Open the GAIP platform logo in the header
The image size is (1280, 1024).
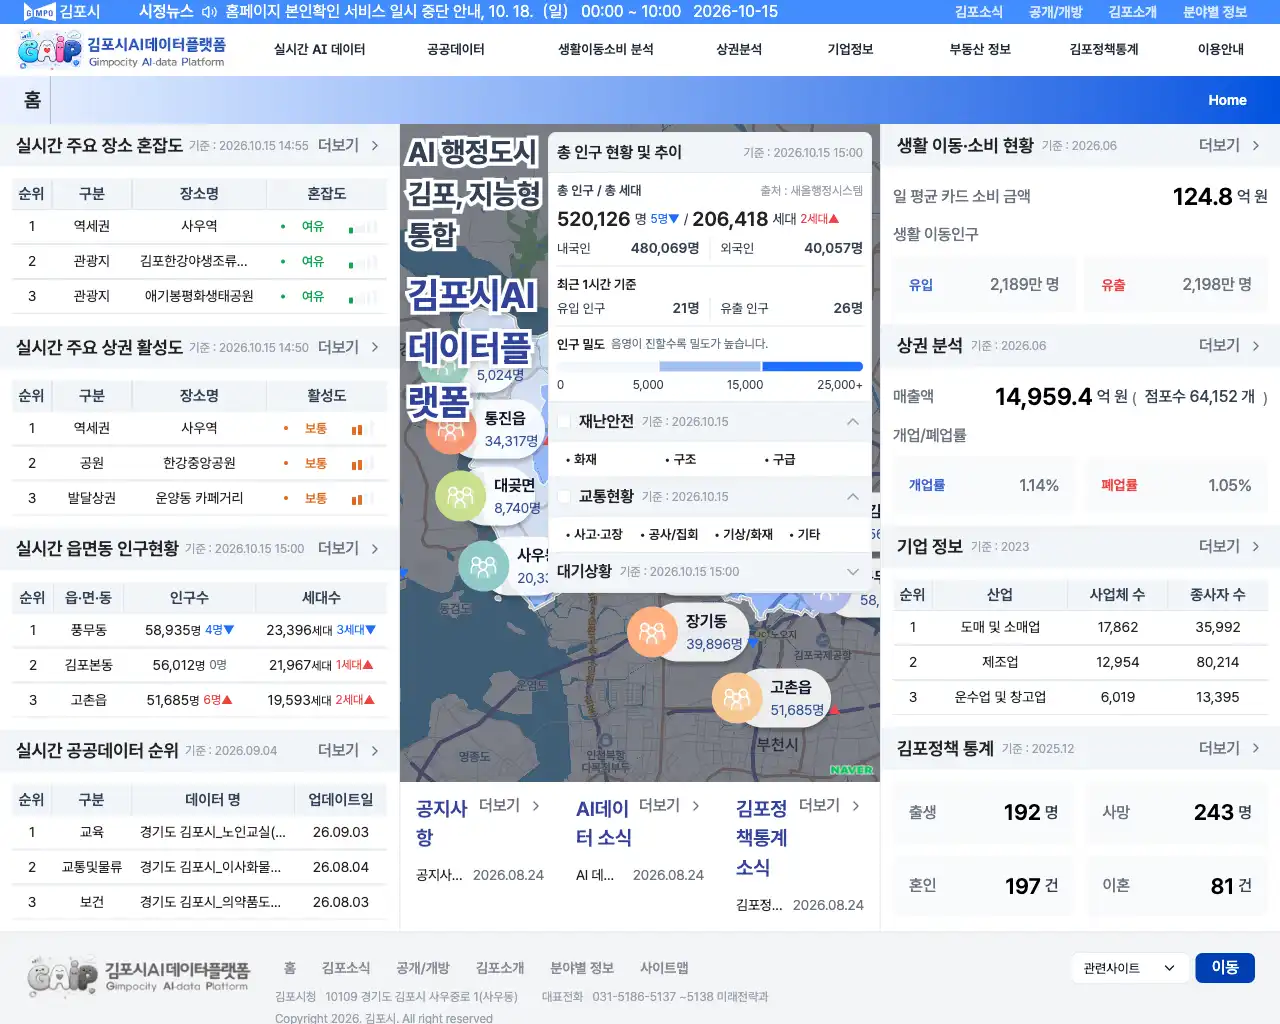pyautogui.click(x=121, y=50)
